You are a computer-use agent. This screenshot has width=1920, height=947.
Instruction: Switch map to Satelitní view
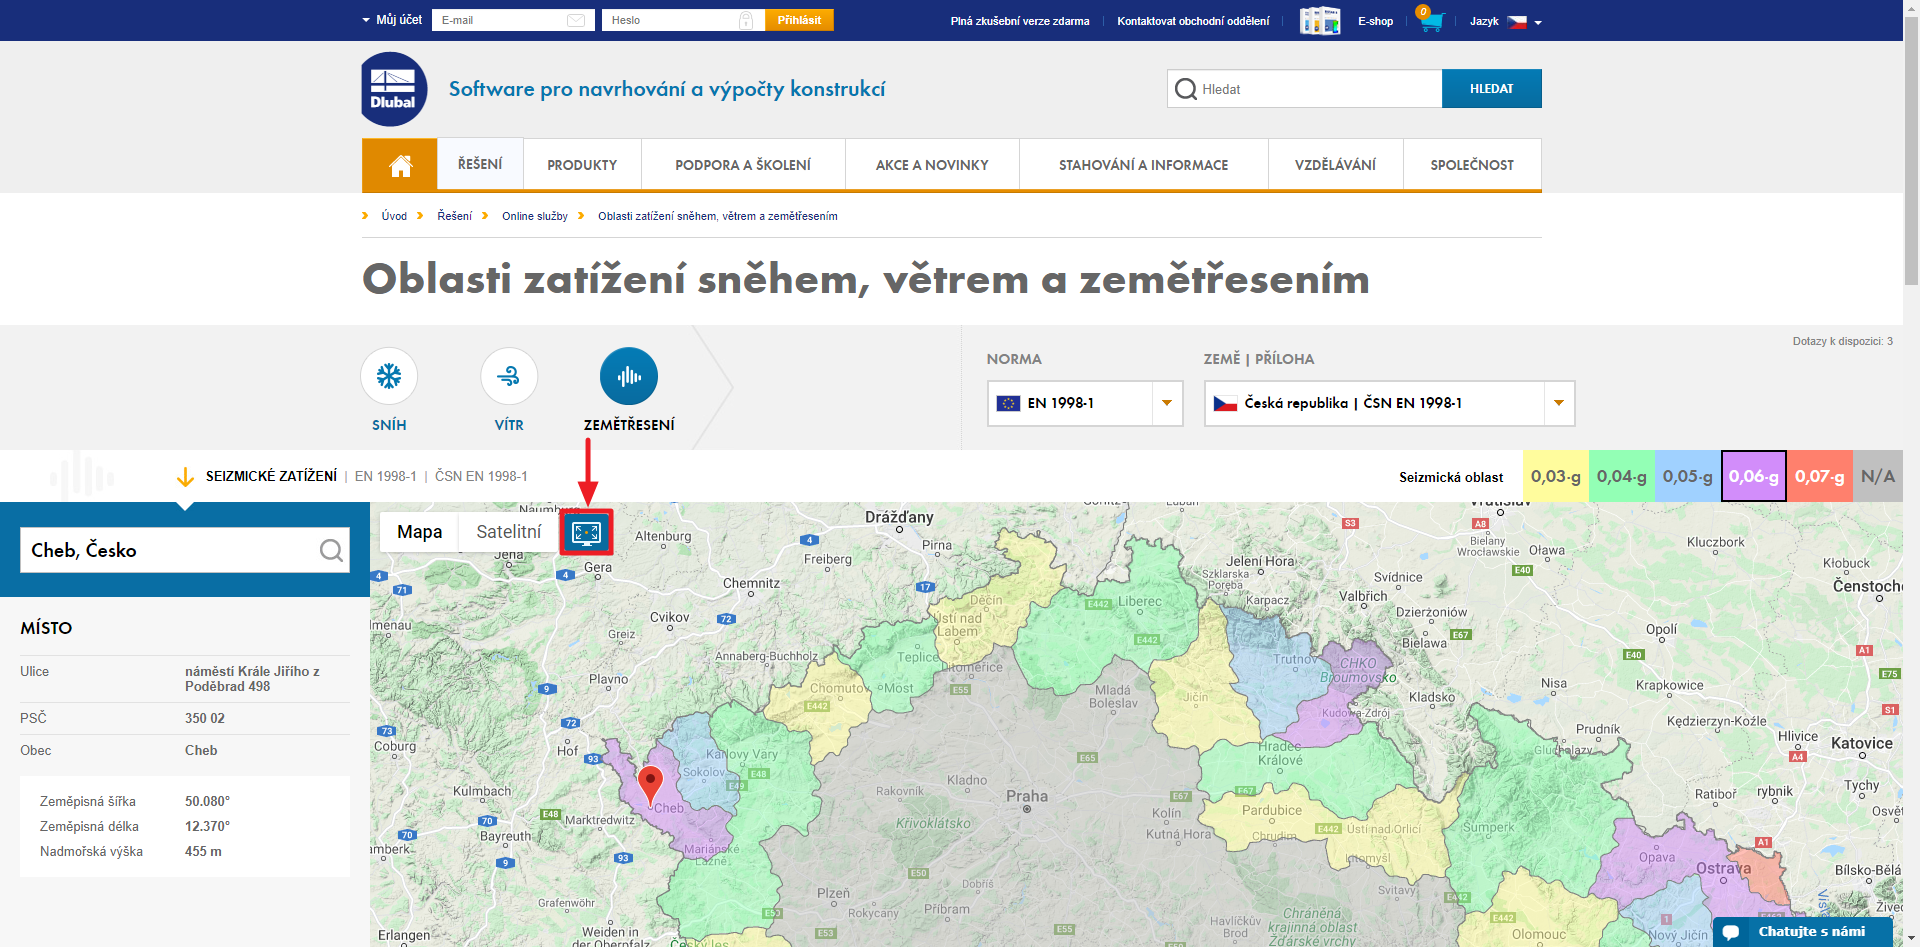click(x=508, y=532)
